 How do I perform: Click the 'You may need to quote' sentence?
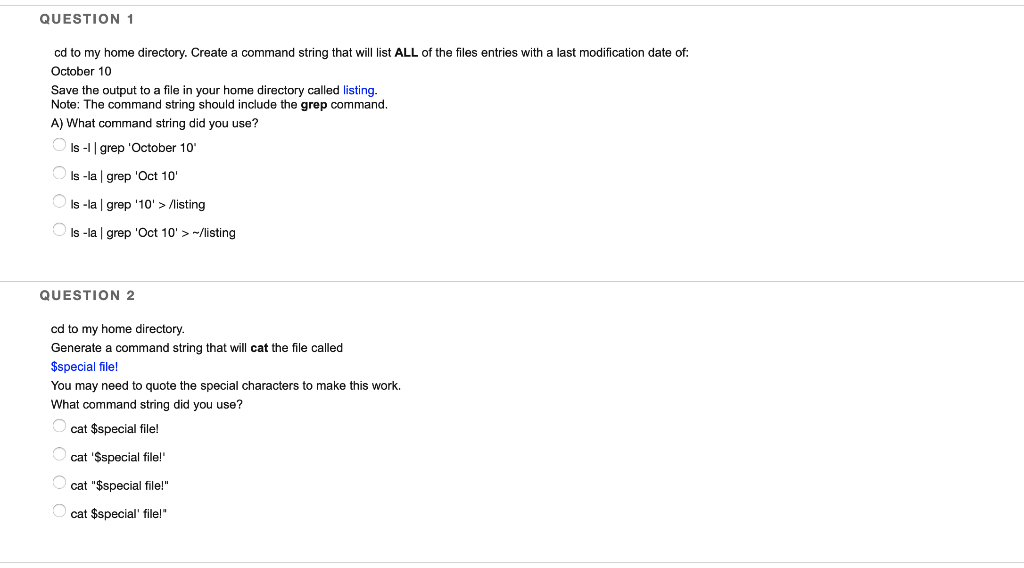tap(226, 386)
